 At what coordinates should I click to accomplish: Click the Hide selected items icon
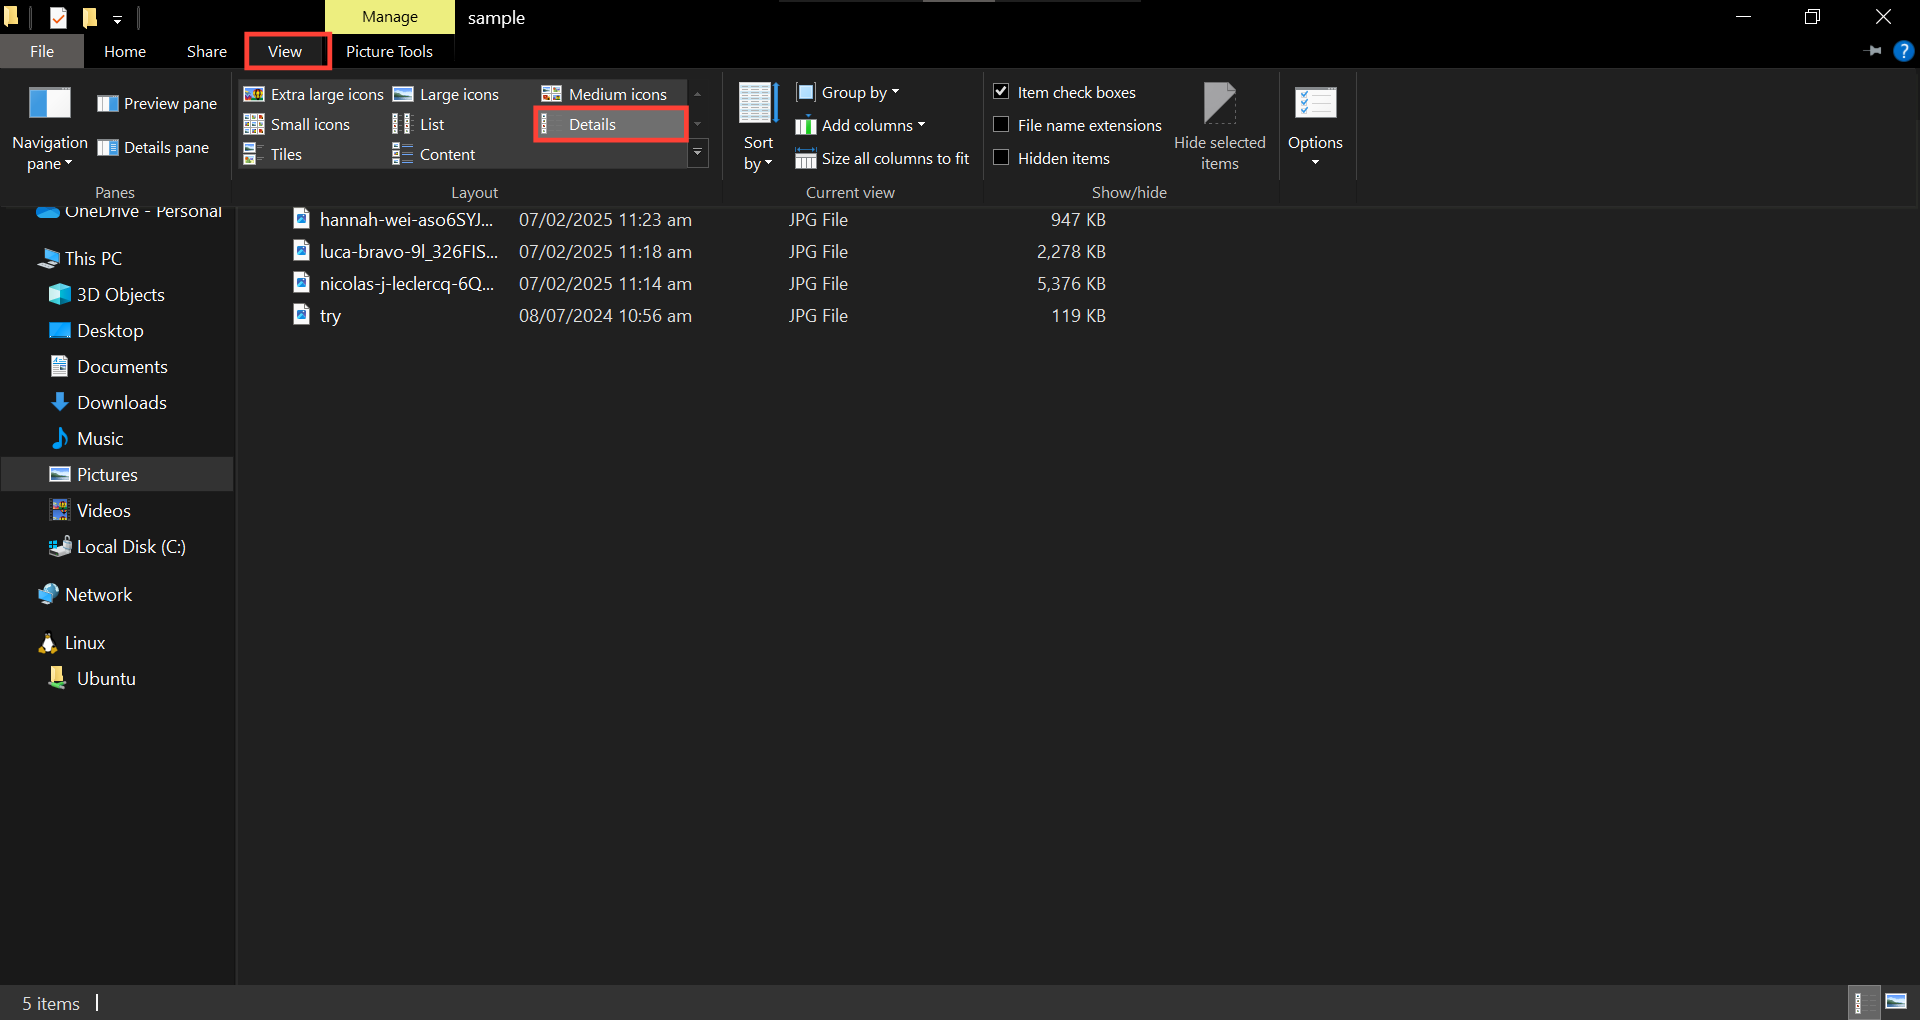pos(1219,104)
